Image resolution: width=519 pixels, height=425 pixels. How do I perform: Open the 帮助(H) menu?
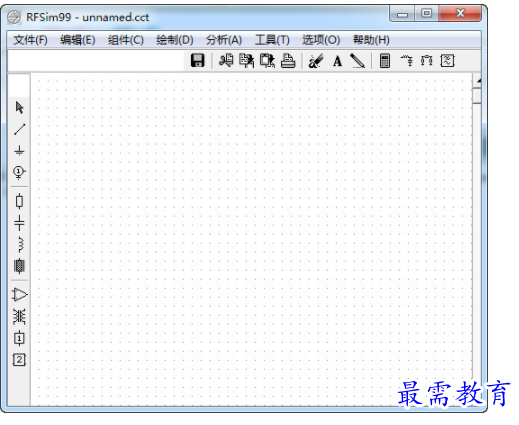click(371, 40)
